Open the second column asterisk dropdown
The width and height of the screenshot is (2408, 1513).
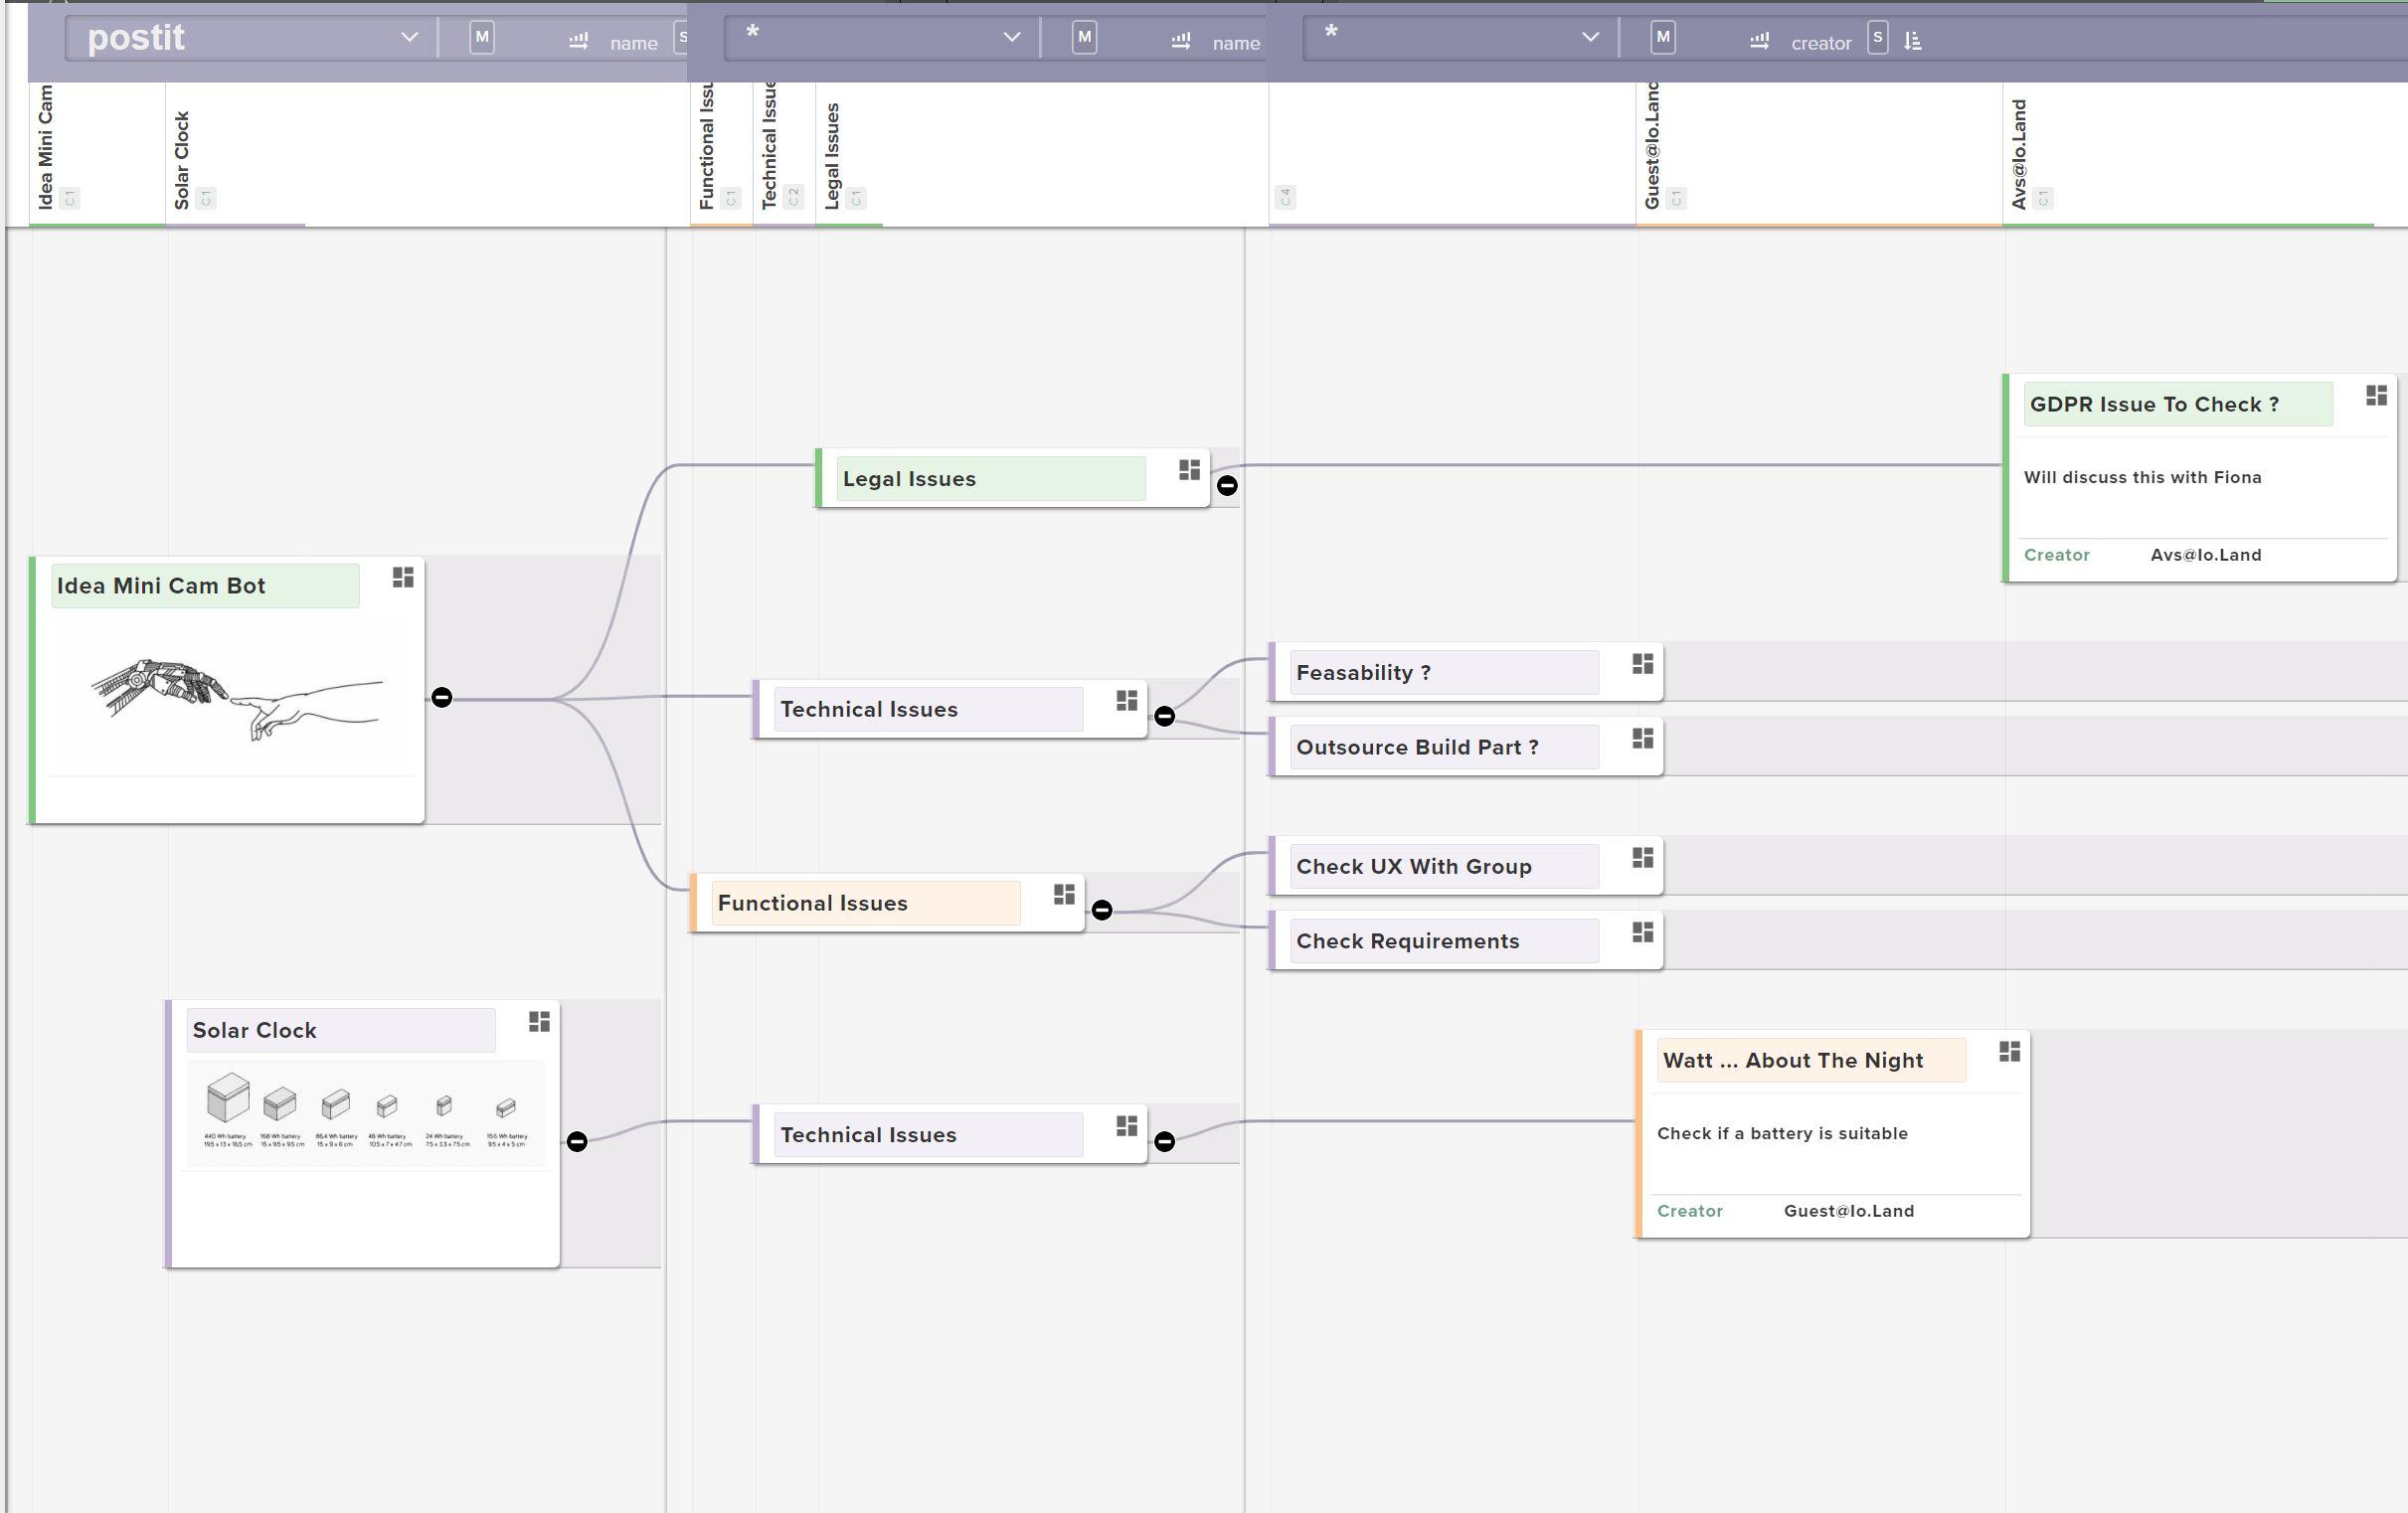(1011, 38)
